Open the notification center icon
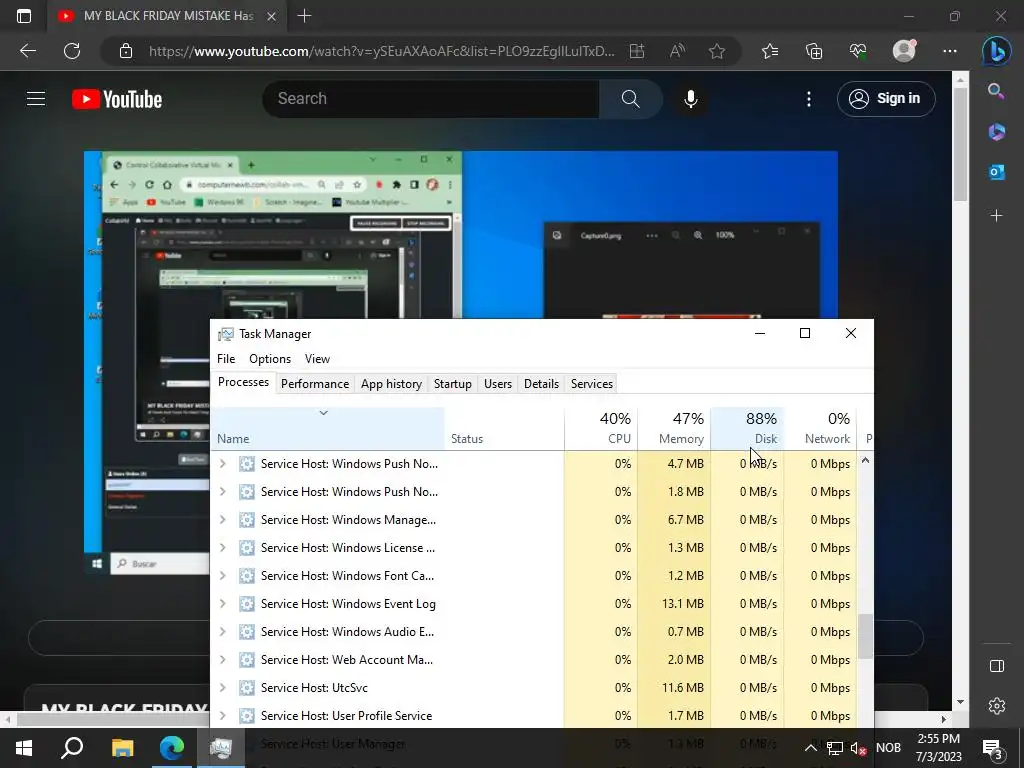The image size is (1024, 768). point(993,748)
